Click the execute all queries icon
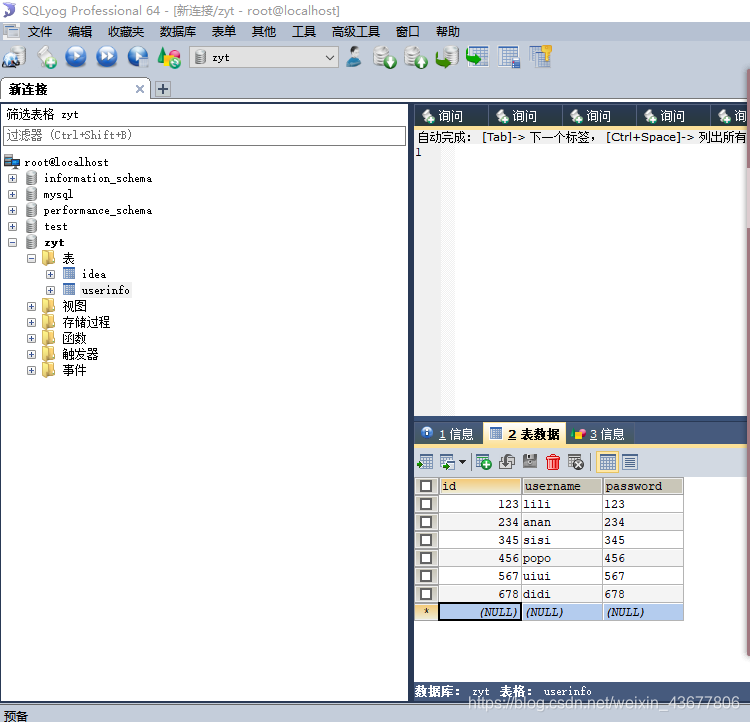Image resolution: width=750 pixels, height=722 pixels. 107,57
